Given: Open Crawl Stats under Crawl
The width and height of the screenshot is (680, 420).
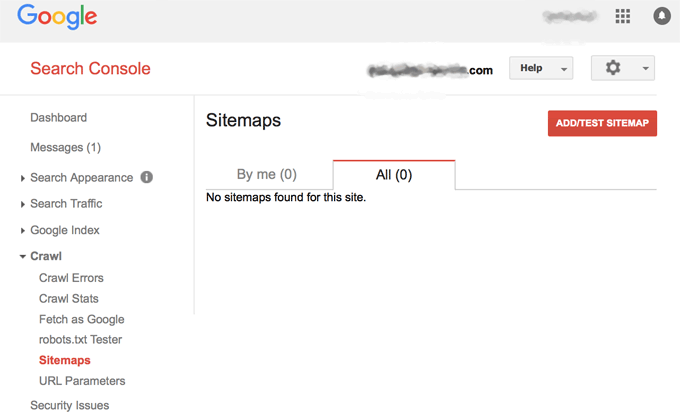Looking at the screenshot, I should [69, 299].
